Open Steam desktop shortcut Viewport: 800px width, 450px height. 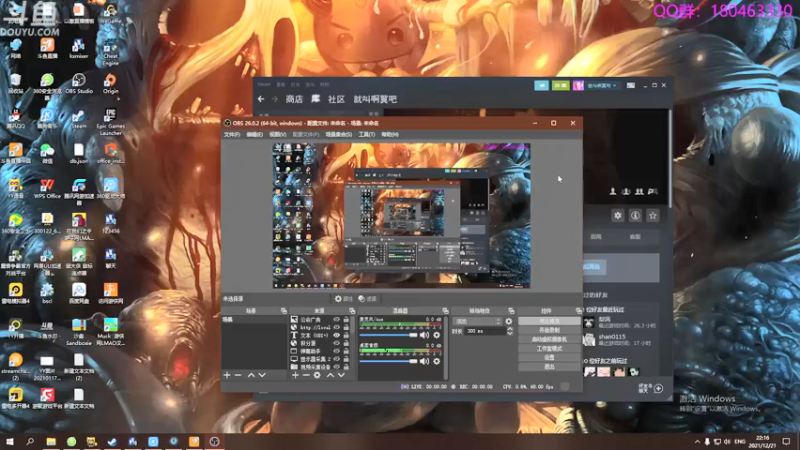(x=79, y=119)
